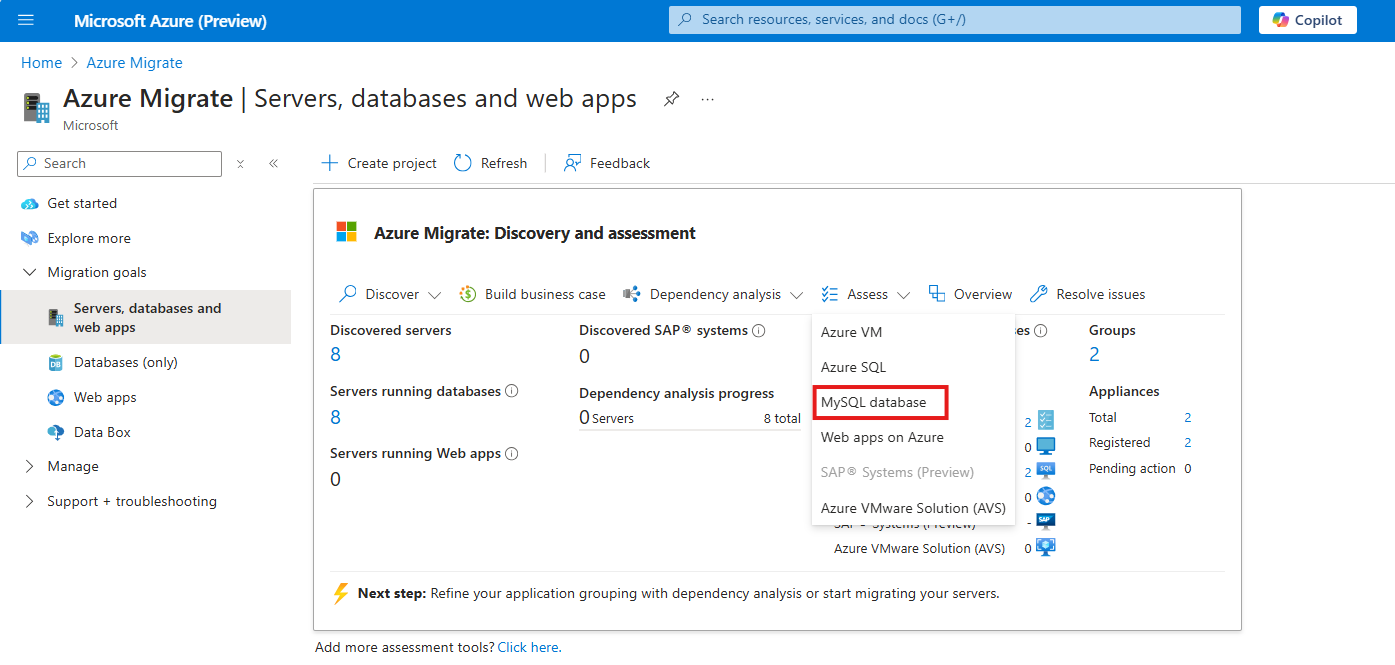Pin the Azure Migrate page
Viewport: 1395px width, 665px height.
tap(671, 98)
